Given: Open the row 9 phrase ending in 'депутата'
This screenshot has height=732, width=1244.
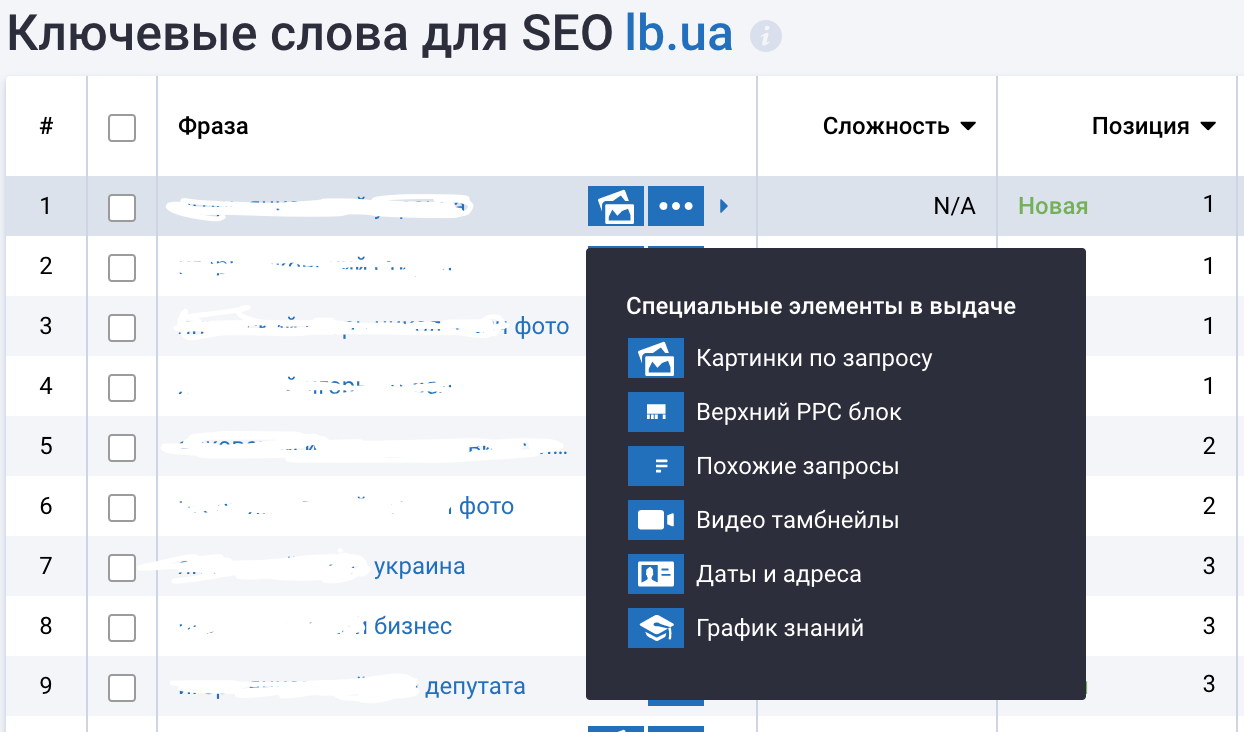Looking at the screenshot, I should [x=351, y=686].
